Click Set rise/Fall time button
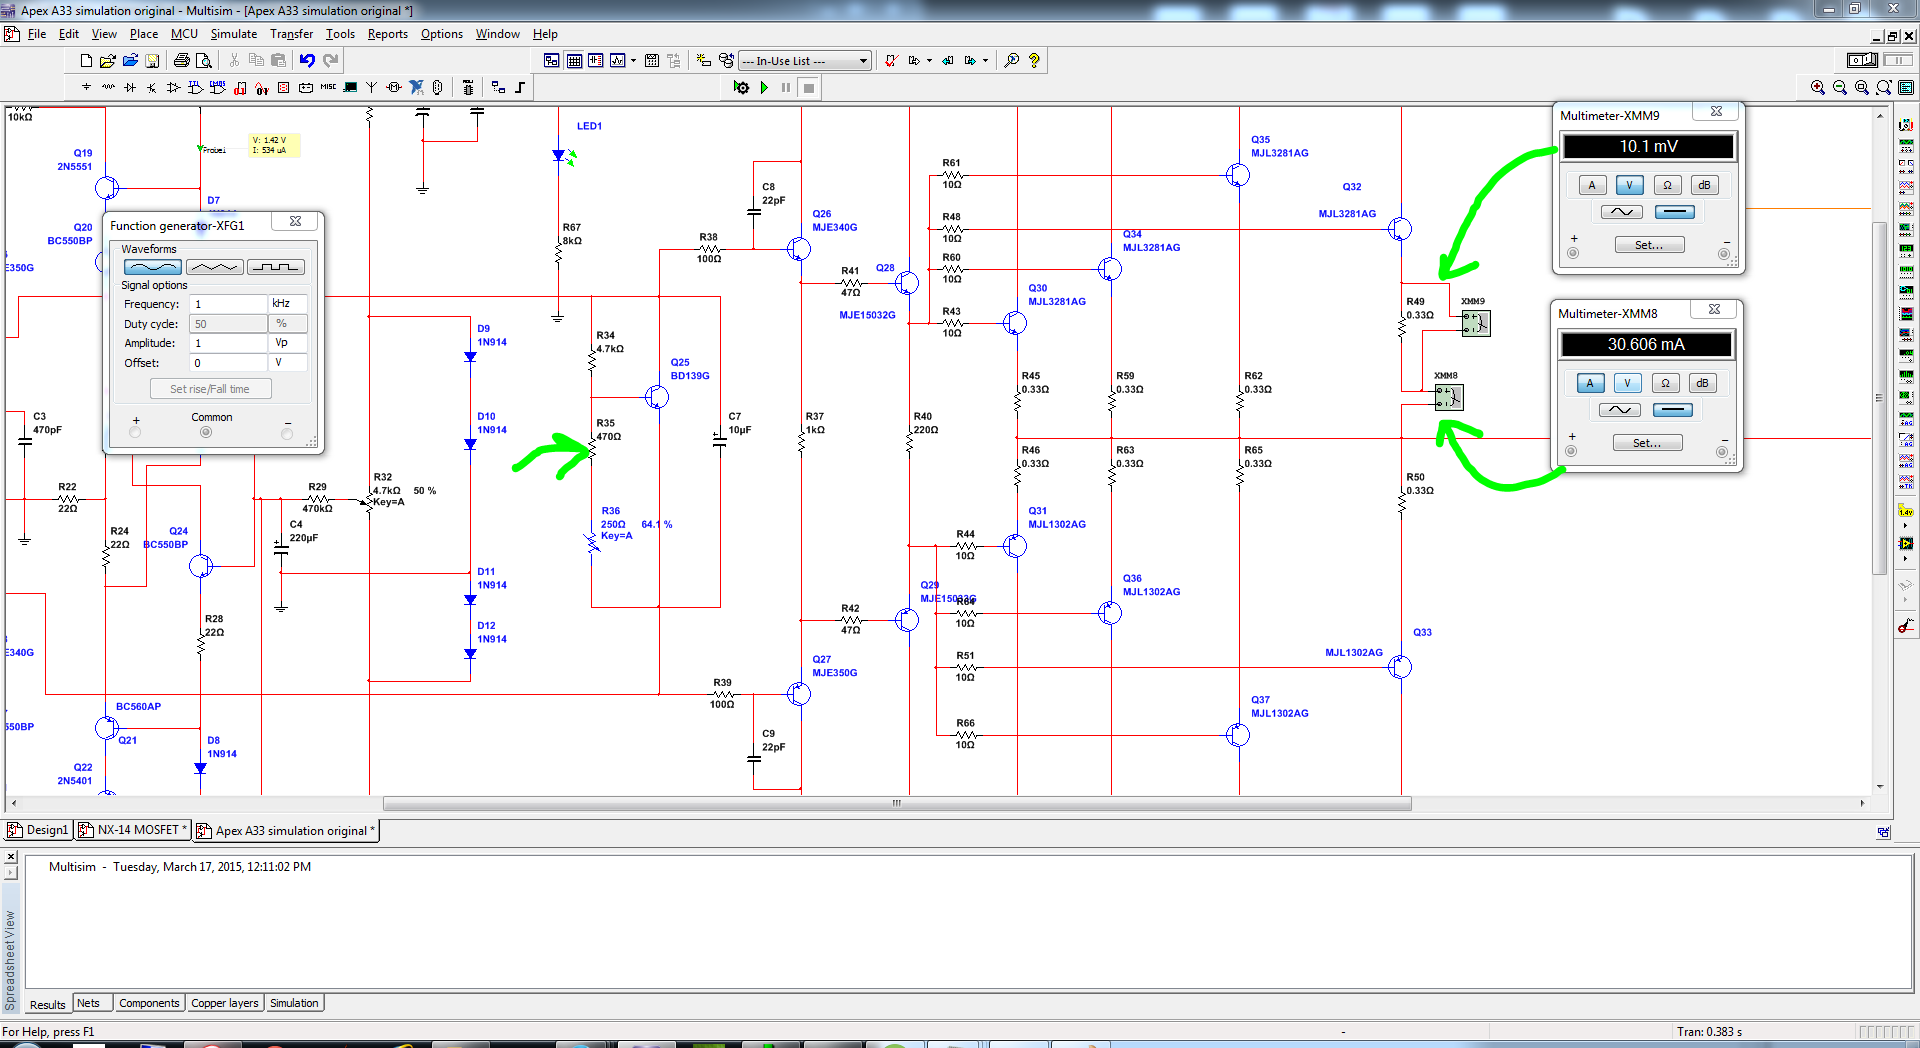 [210, 389]
